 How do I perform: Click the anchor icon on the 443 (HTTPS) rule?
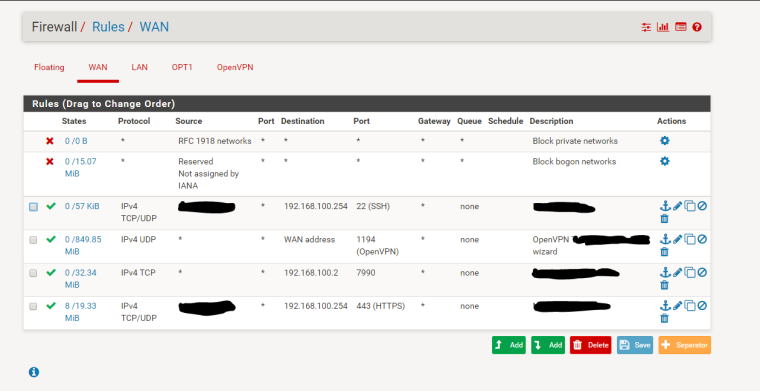click(x=665, y=306)
